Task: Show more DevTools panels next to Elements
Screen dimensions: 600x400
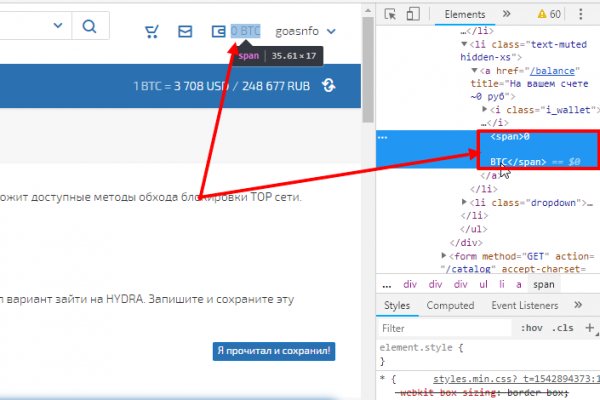Action: 507,15
